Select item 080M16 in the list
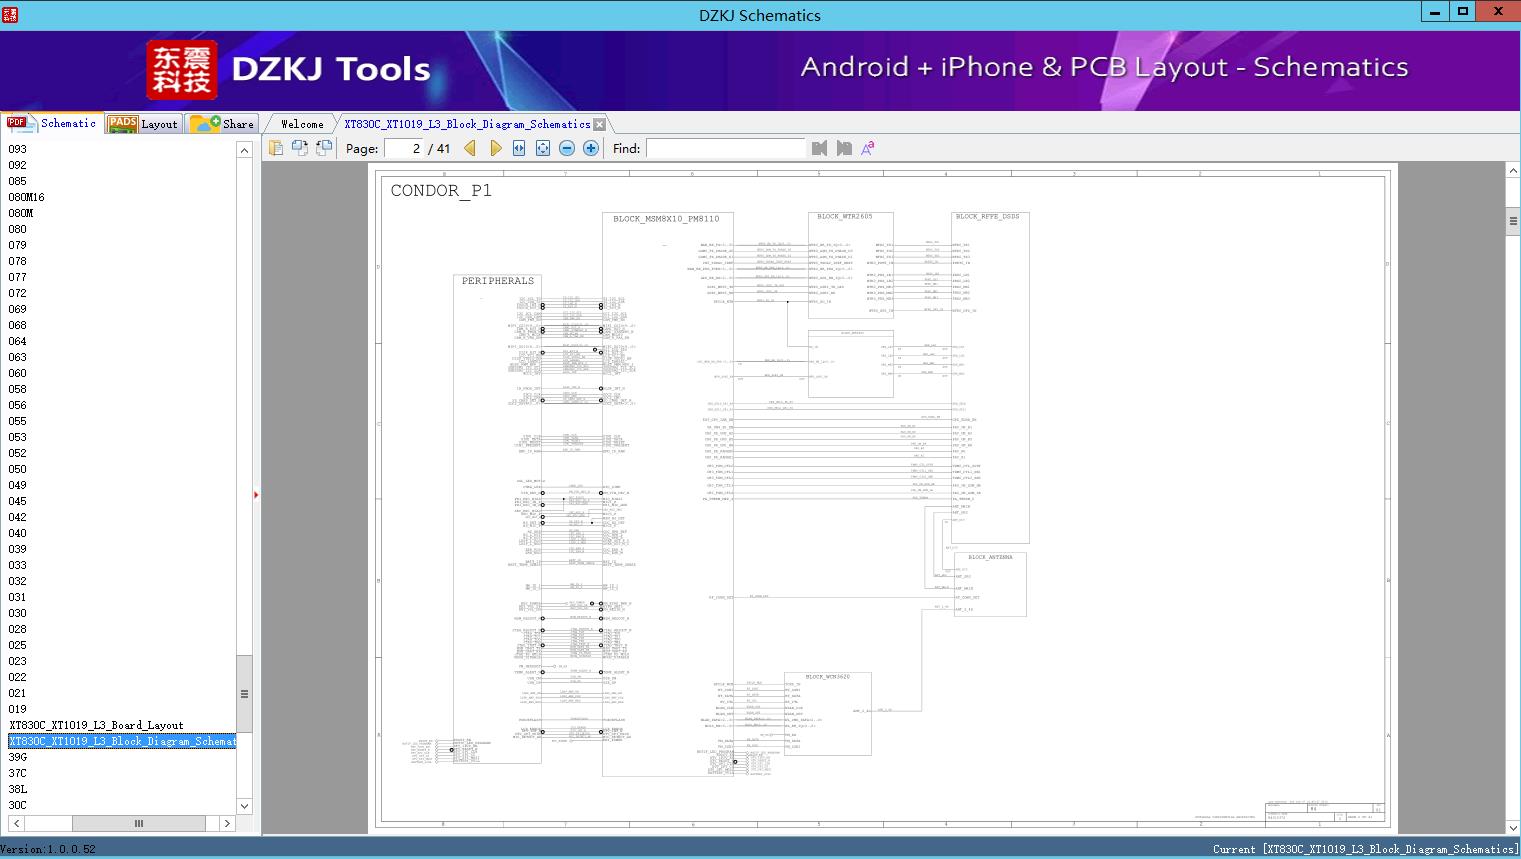Image resolution: width=1521 pixels, height=859 pixels. tap(27, 197)
